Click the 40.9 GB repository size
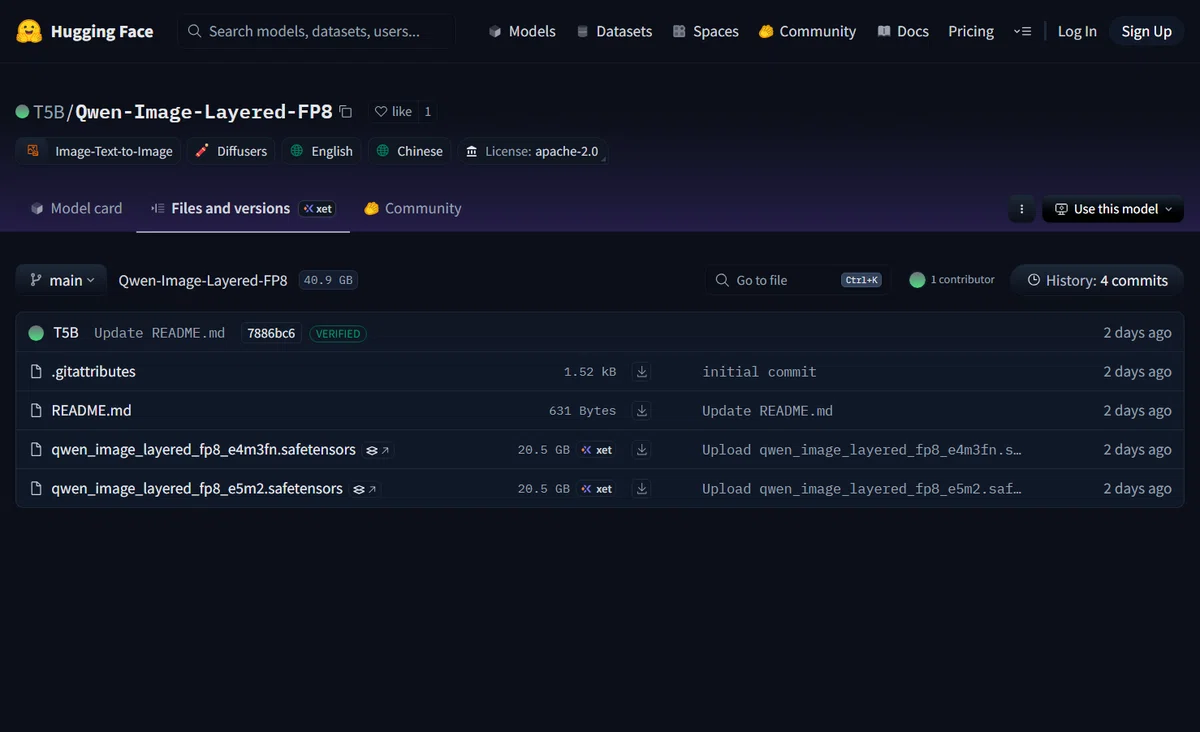 click(x=328, y=280)
